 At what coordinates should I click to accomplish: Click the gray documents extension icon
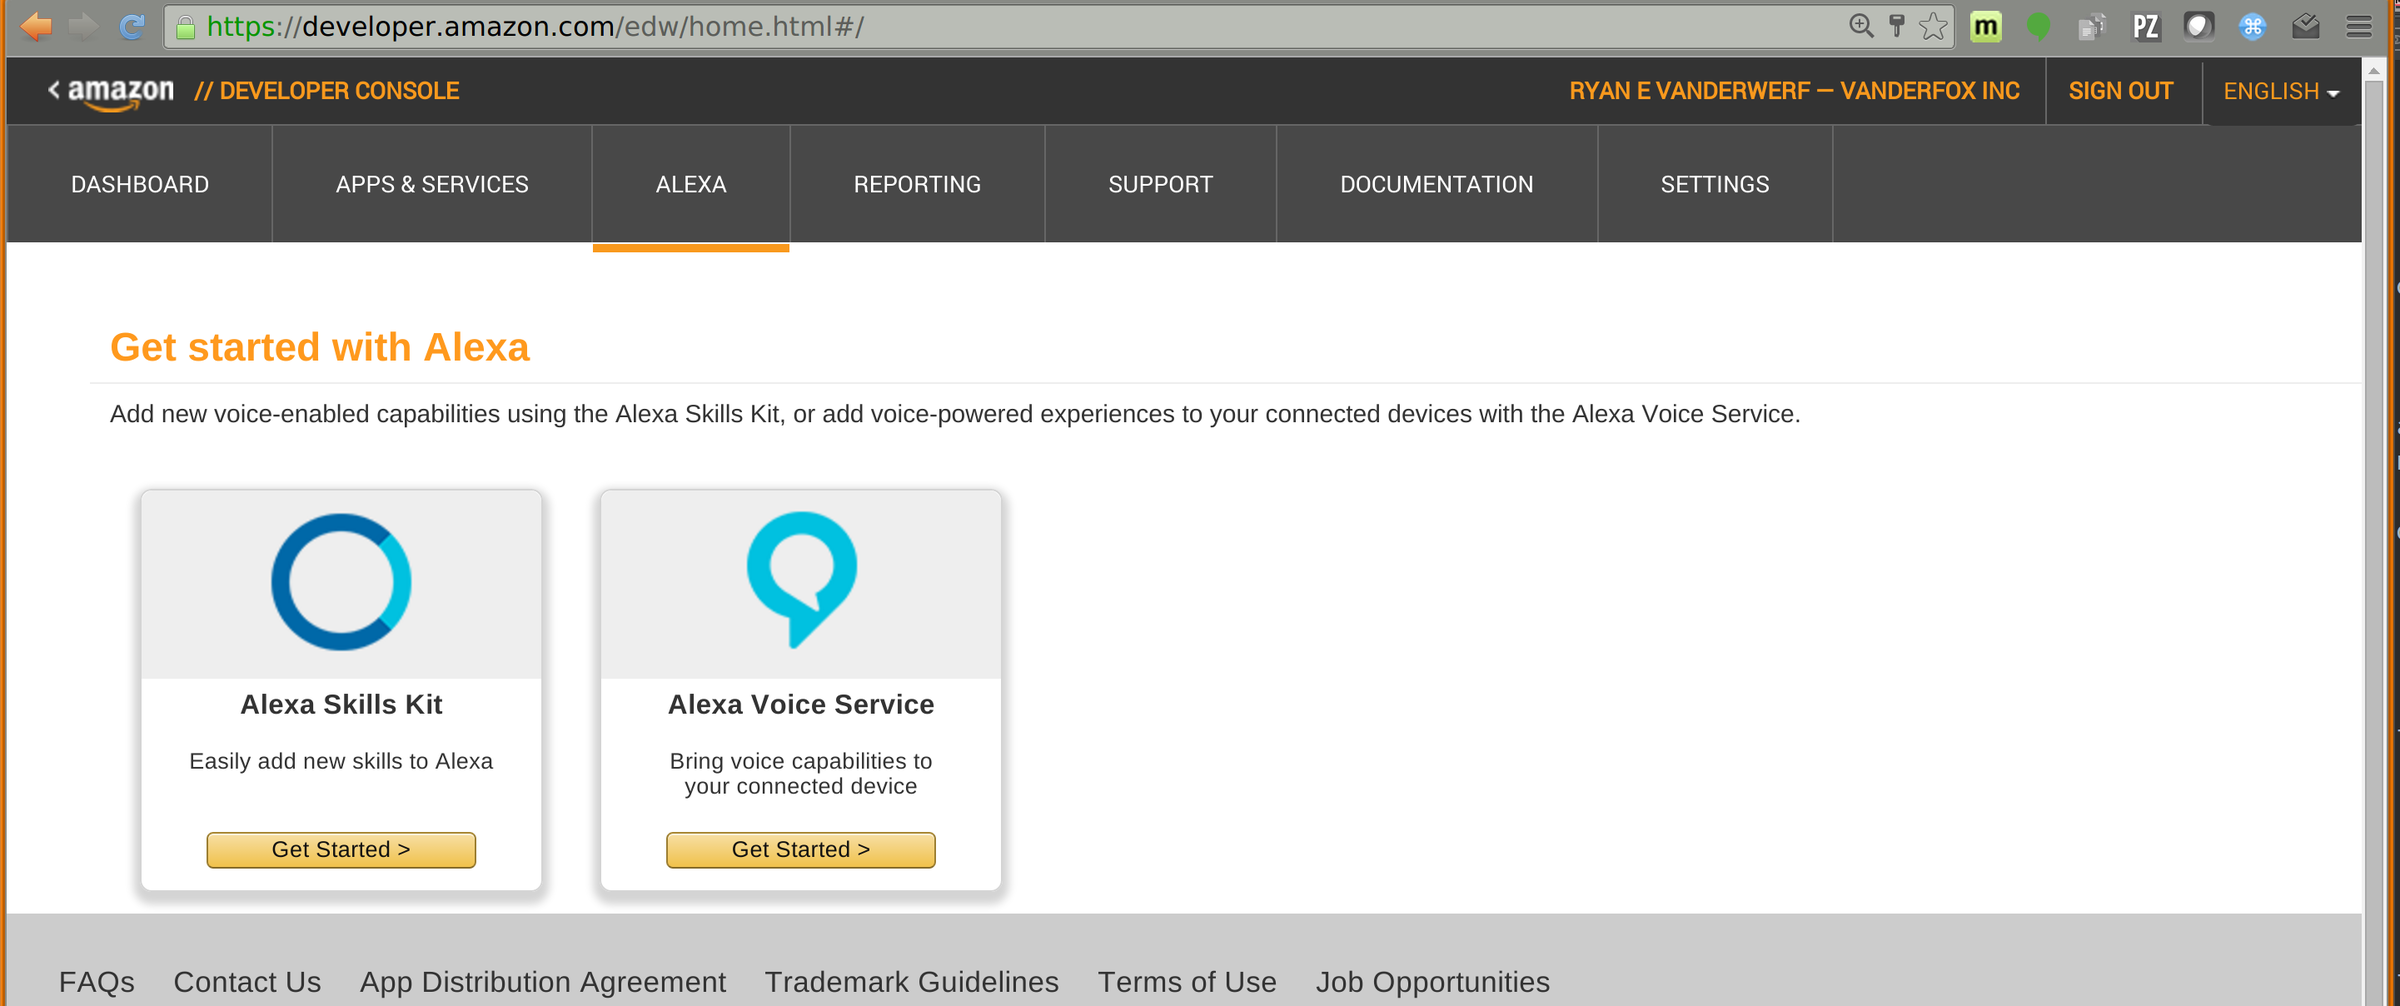pos(2091,26)
